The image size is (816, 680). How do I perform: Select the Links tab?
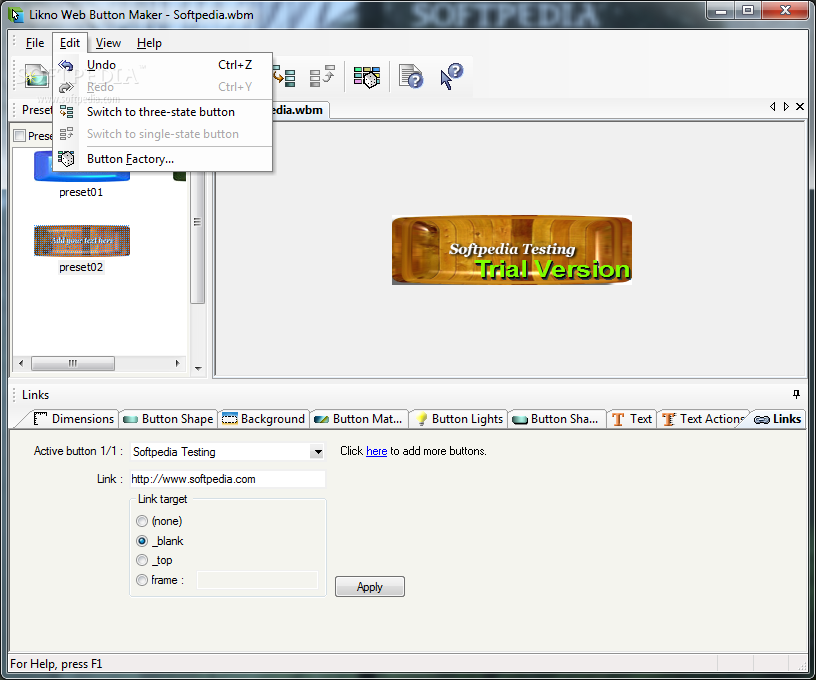(777, 419)
